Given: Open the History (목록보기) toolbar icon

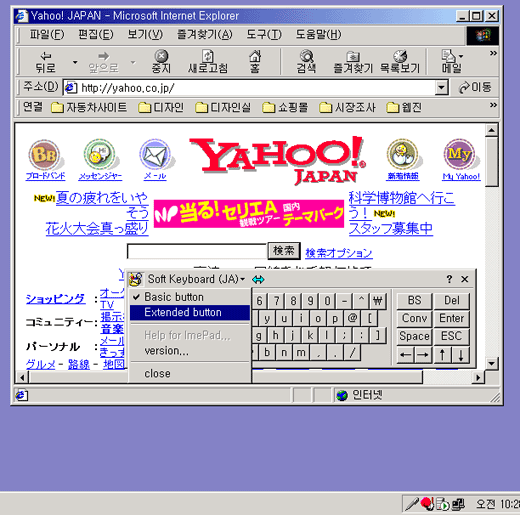Looking at the screenshot, I should 400,56.
